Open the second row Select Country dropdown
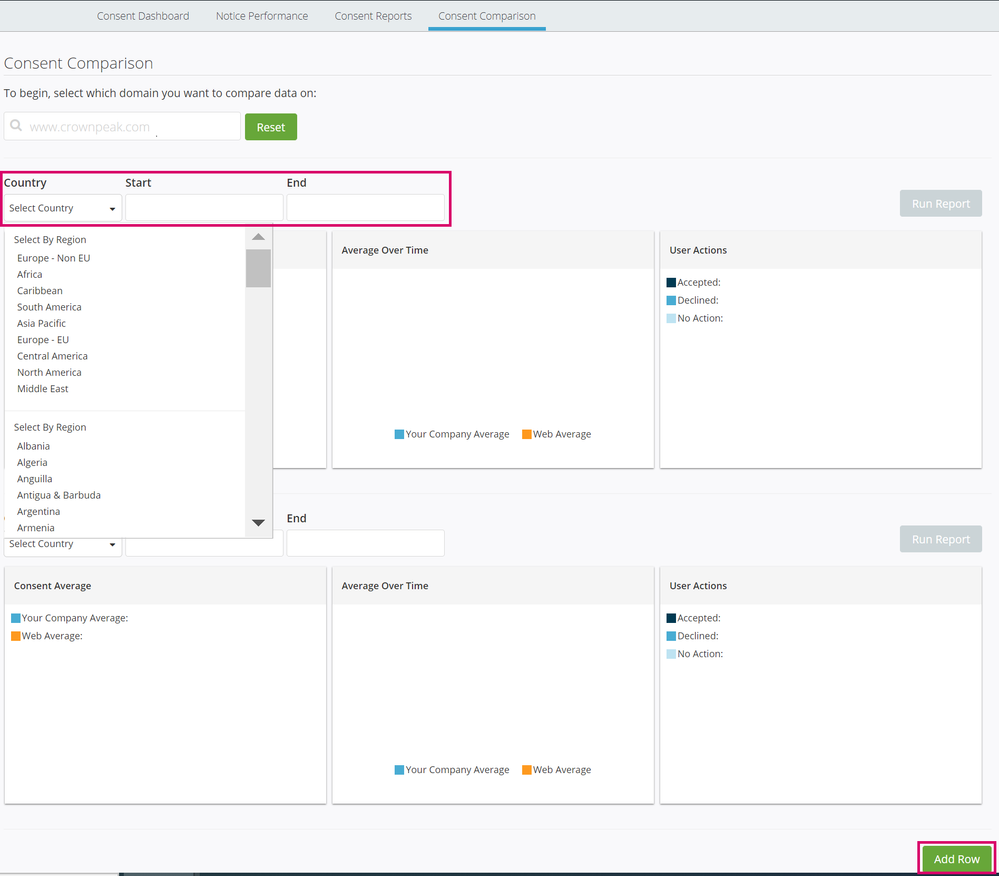Image resolution: width=999 pixels, height=876 pixels. point(62,545)
